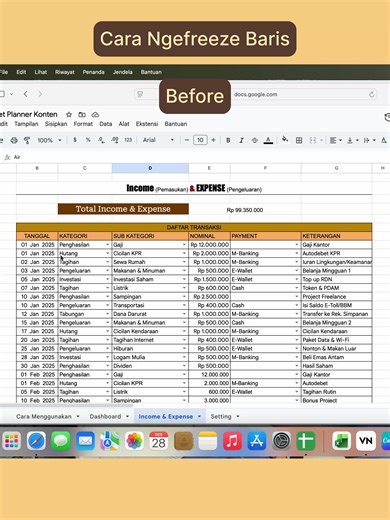
Task: Increase font size plus button
Action: [x=213, y=140]
